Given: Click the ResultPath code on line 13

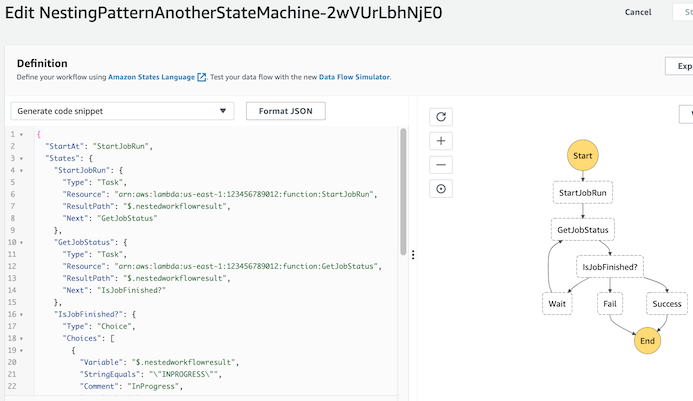Looking at the screenshot, I should [x=146, y=278].
